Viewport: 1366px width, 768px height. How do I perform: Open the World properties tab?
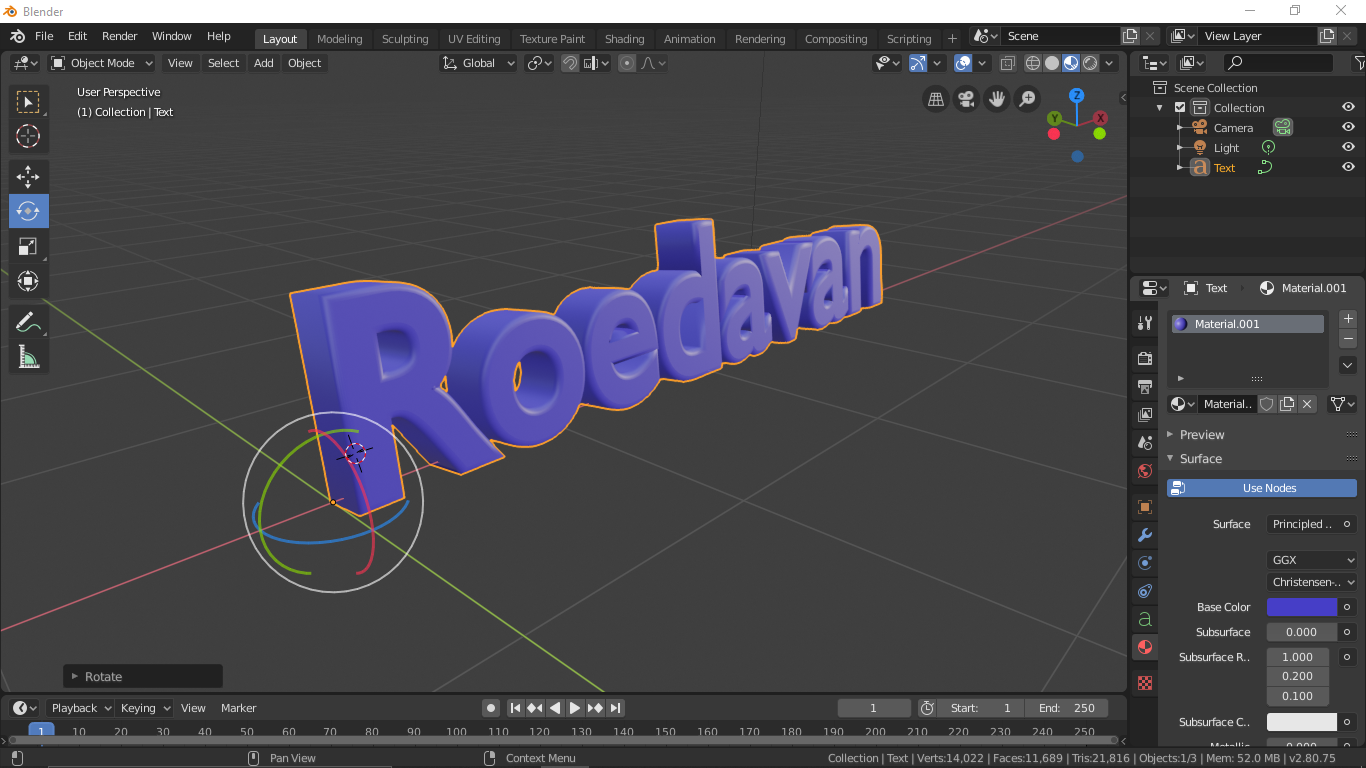1145,470
